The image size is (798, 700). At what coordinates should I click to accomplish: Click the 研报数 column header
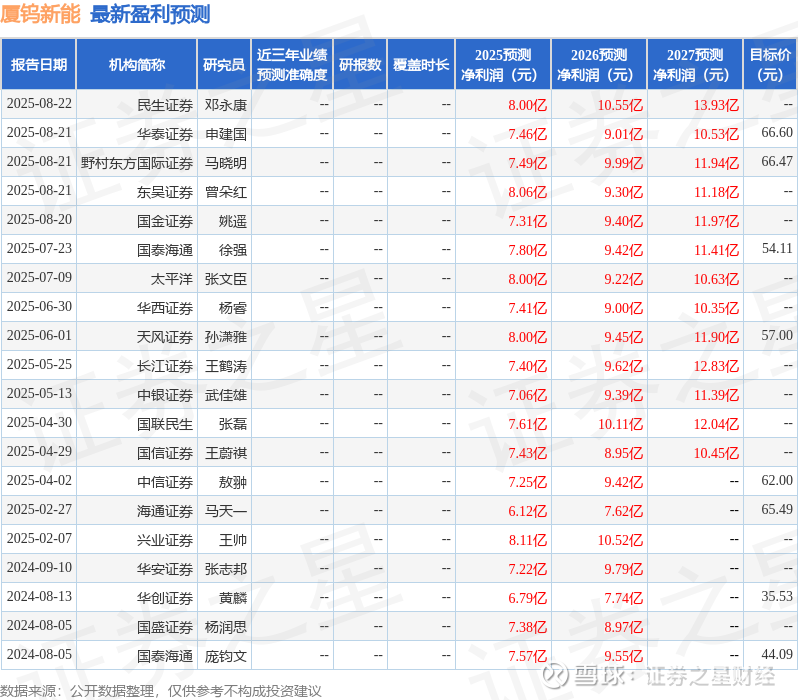pyautogui.click(x=360, y=65)
